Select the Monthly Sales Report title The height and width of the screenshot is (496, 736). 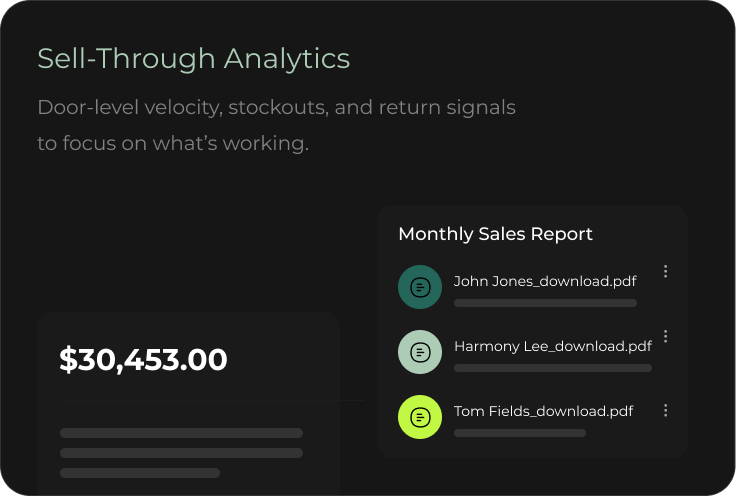coord(495,234)
